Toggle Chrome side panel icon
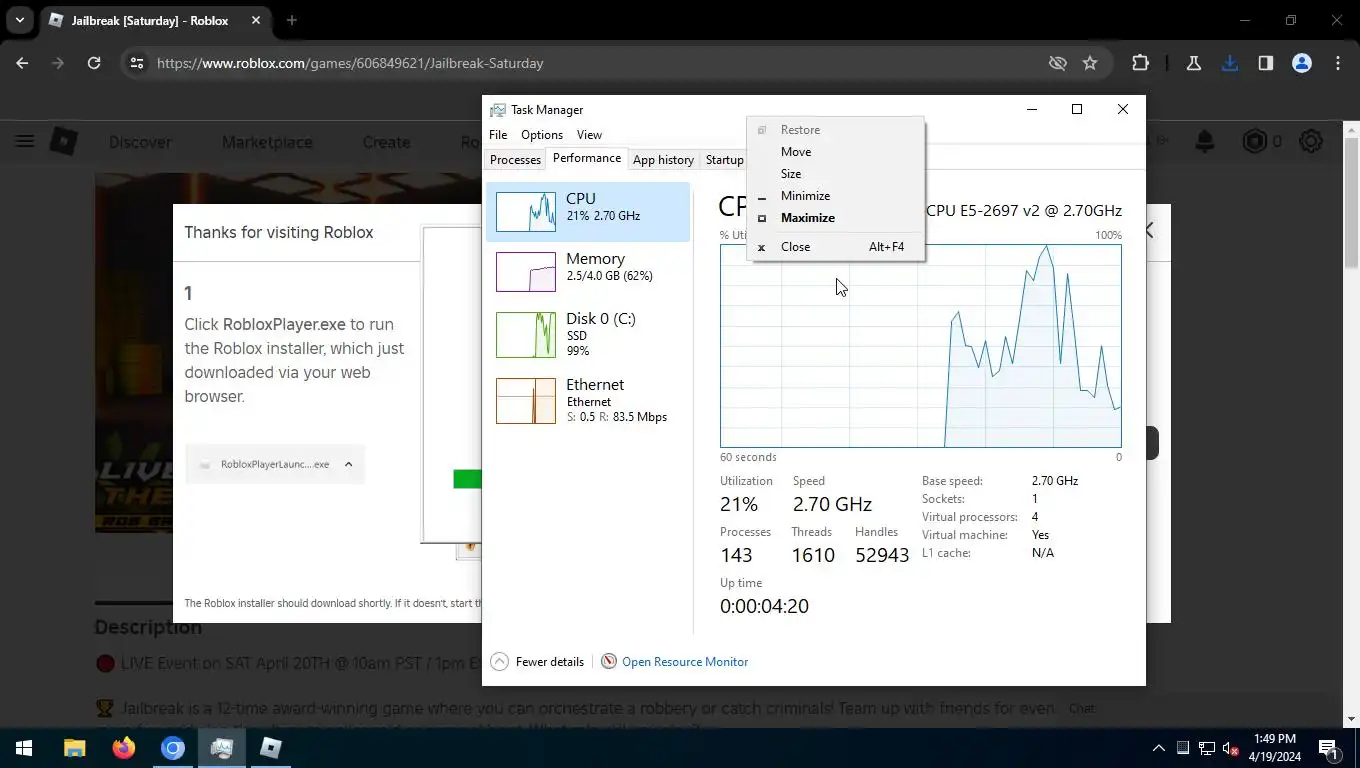This screenshot has height=768, width=1360. 1266,63
